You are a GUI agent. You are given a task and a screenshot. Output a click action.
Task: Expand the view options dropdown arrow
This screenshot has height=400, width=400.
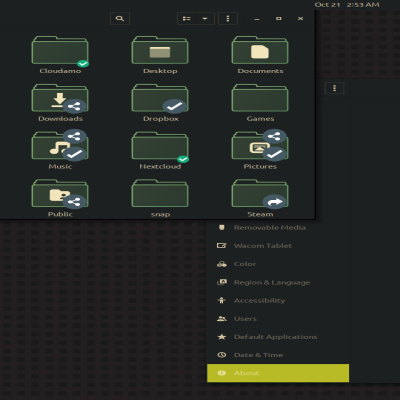click(x=205, y=18)
